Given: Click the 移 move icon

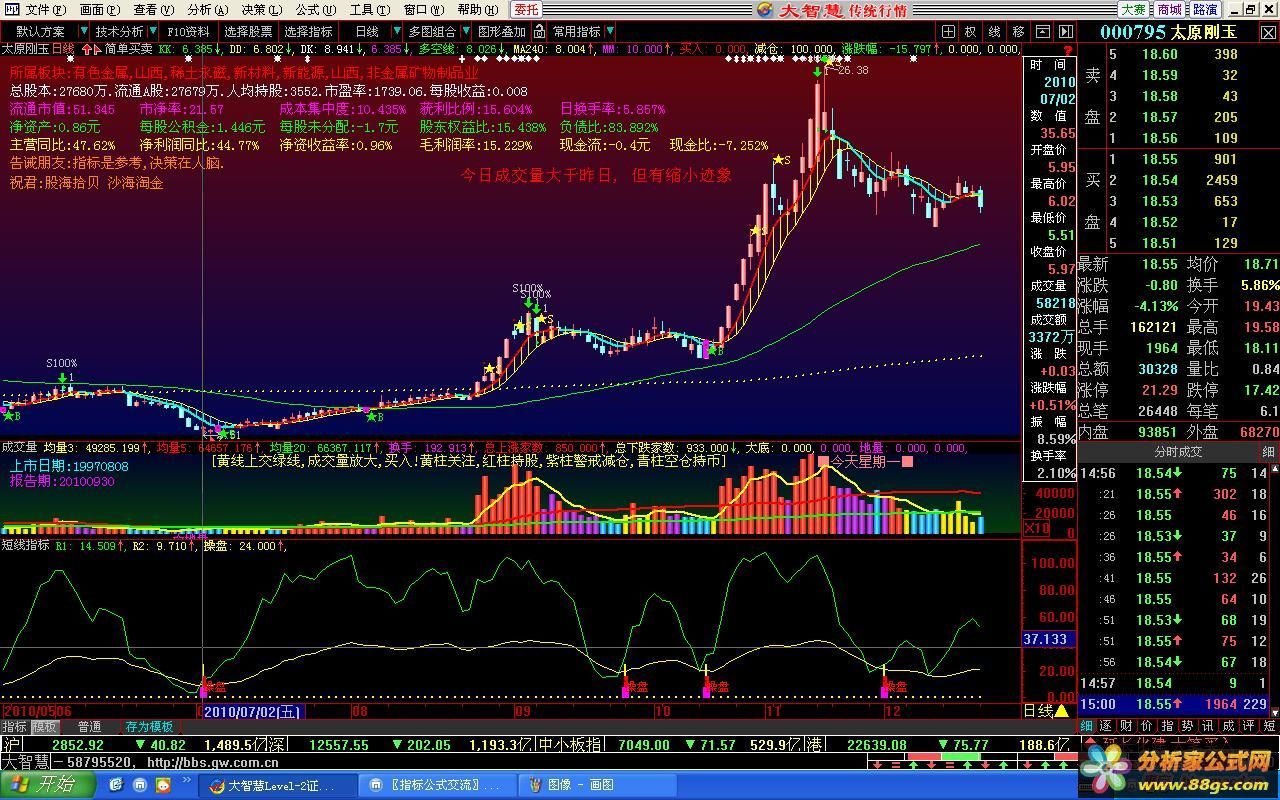Looking at the screenshot, I should [x=1019, y=32].
